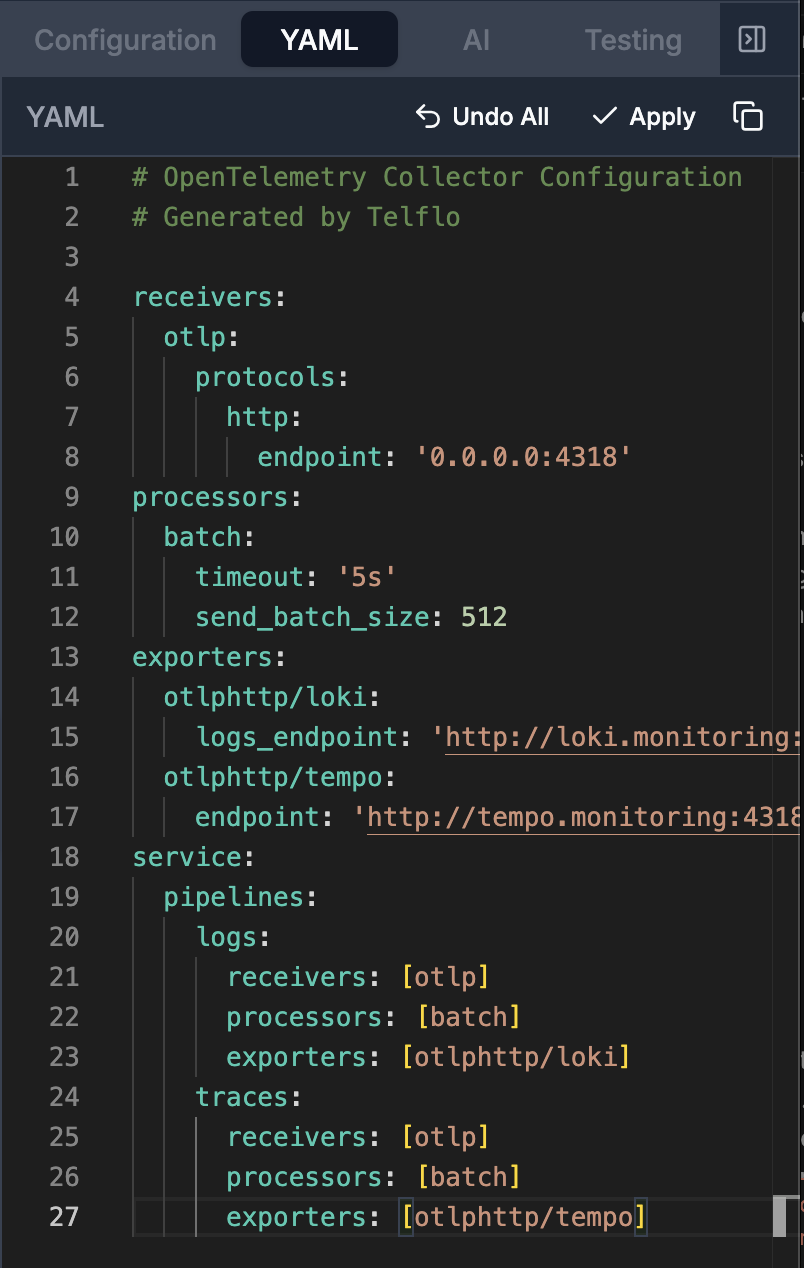Open the AI tab
Viewport: 804px width, 1268px height.
476,40
